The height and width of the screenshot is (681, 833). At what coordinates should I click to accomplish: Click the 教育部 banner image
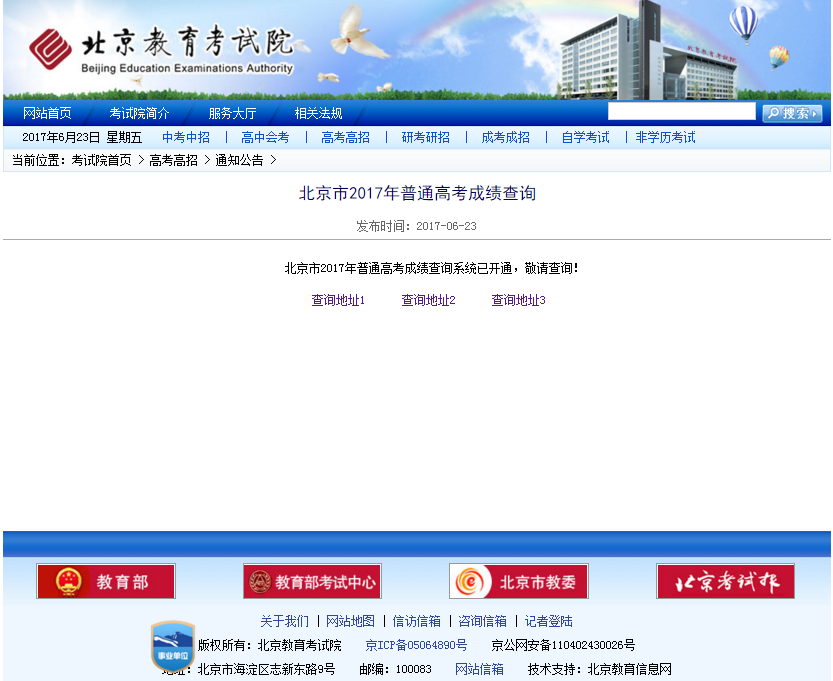[x=105, y=581]
